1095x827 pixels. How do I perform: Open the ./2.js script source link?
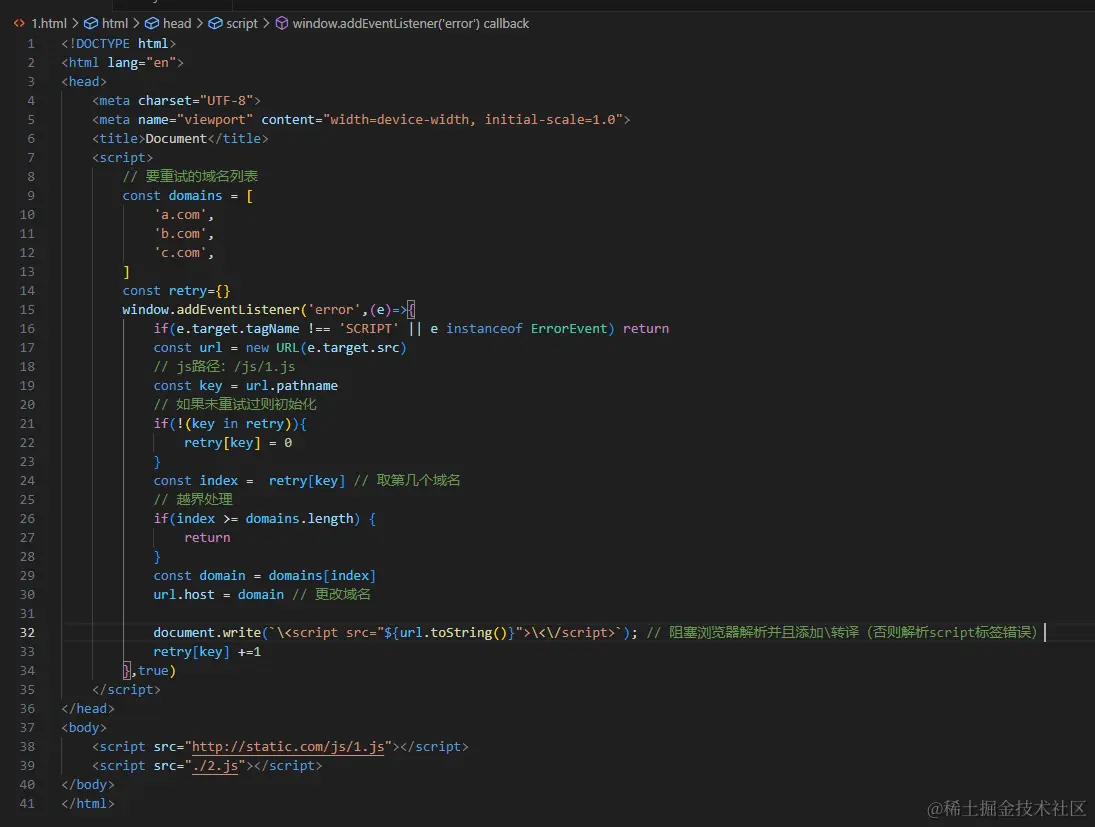[215, 766]
